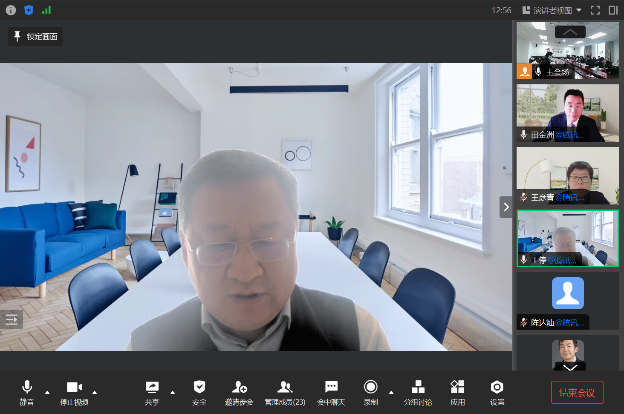Screen dimensions: 624x414
Task: Collapse the participant video sidebar arrow
Action: (x=506, y=207)
